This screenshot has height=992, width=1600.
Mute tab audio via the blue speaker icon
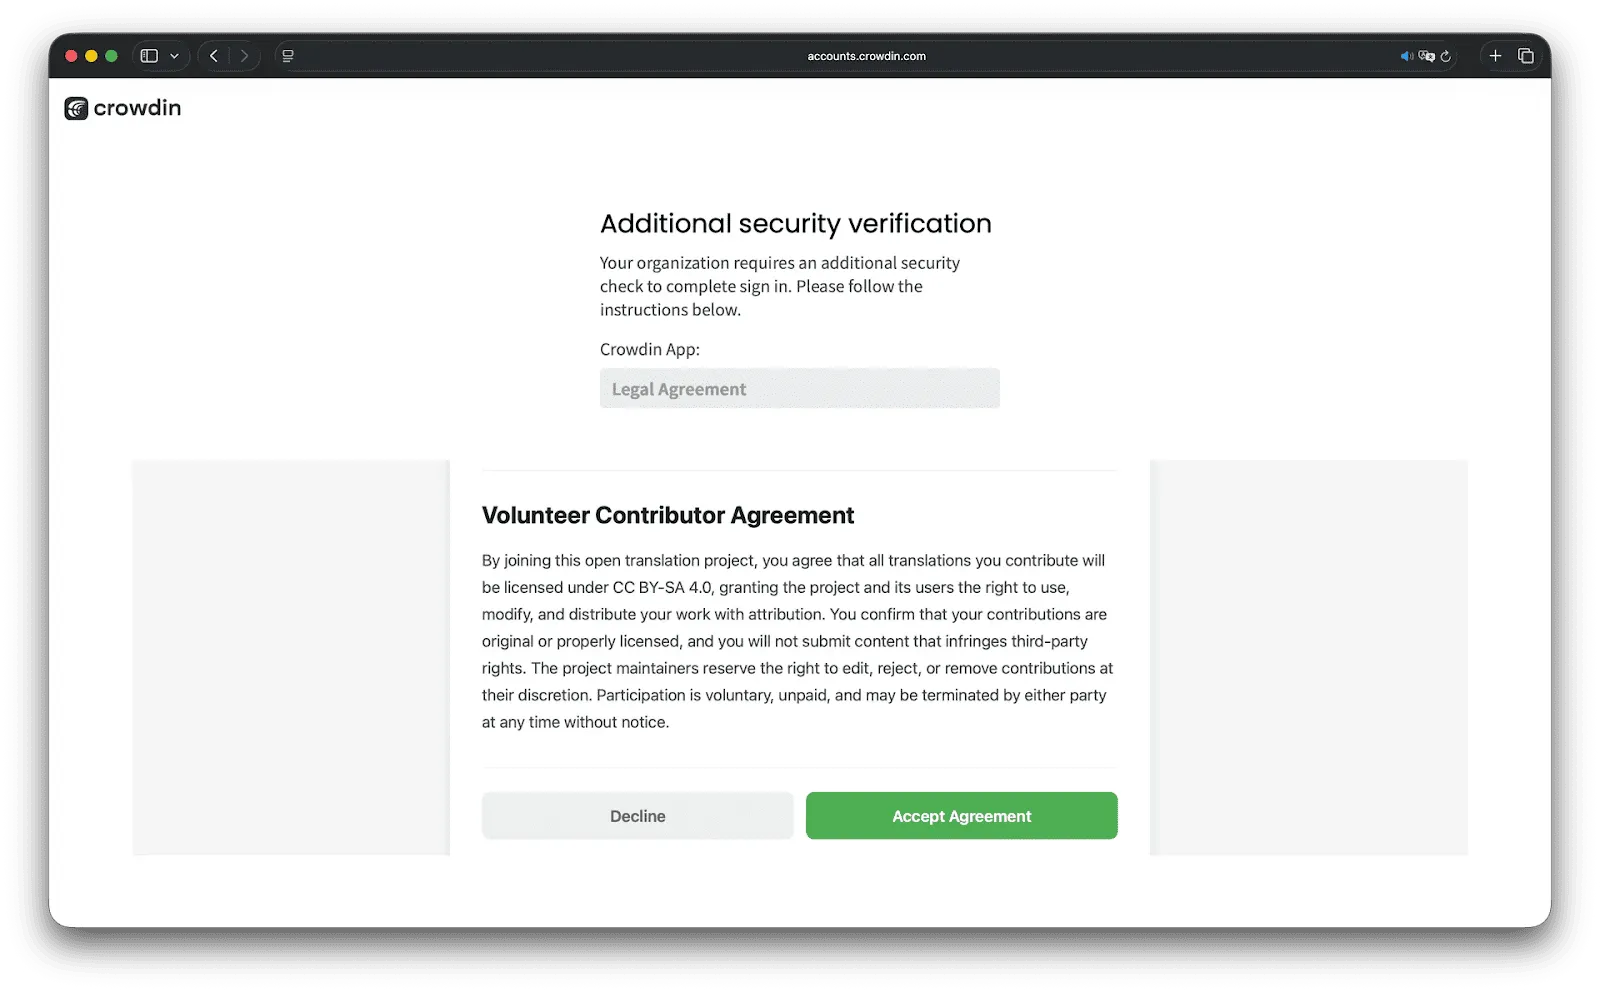(x=1405, y=56)
